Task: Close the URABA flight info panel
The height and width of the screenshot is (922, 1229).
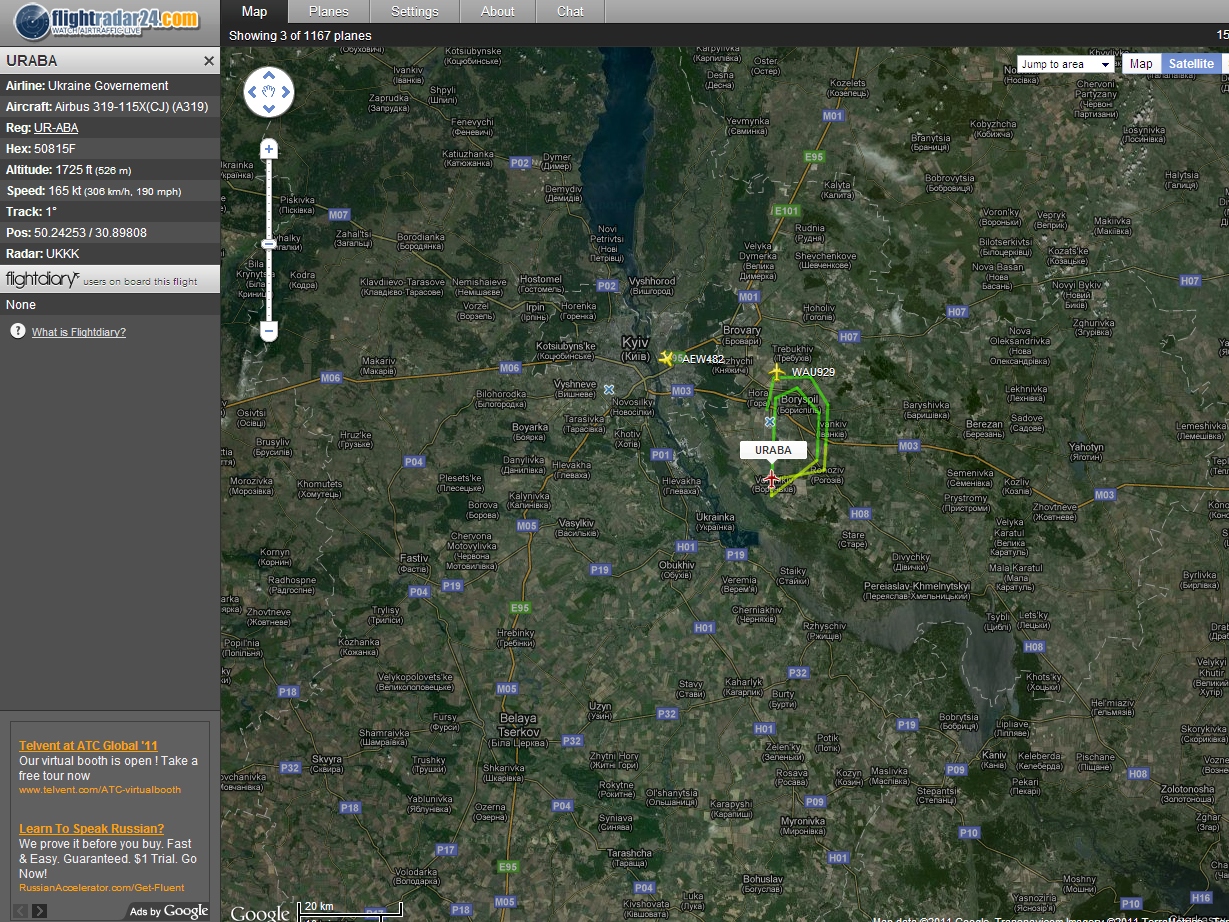Action: 209,61
